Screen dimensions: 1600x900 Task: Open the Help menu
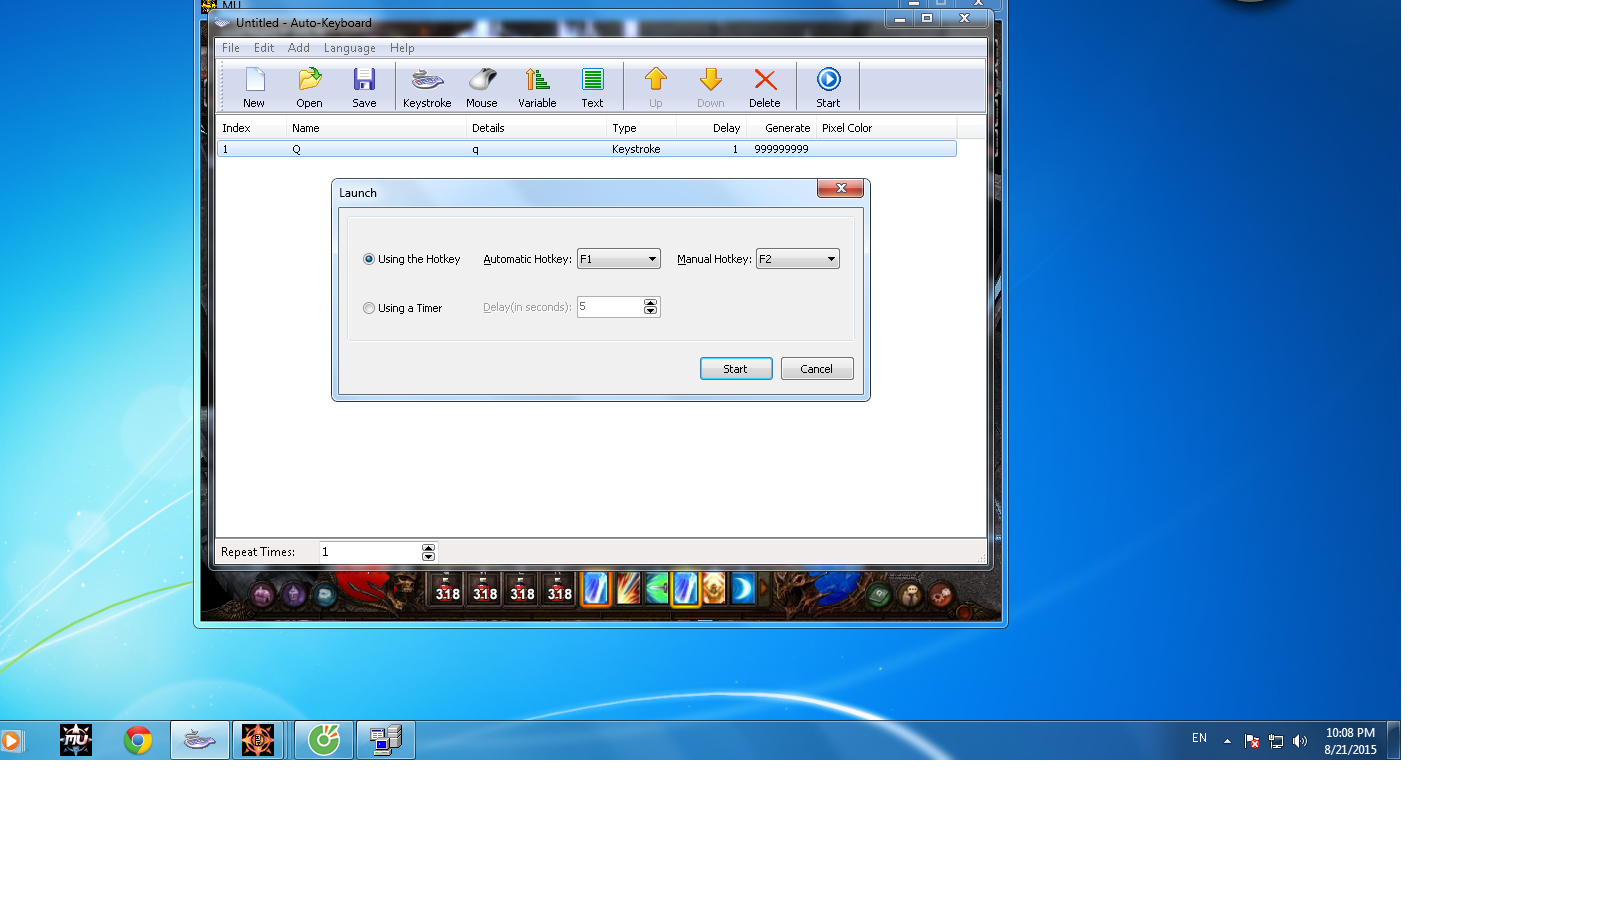click(402, 48)
